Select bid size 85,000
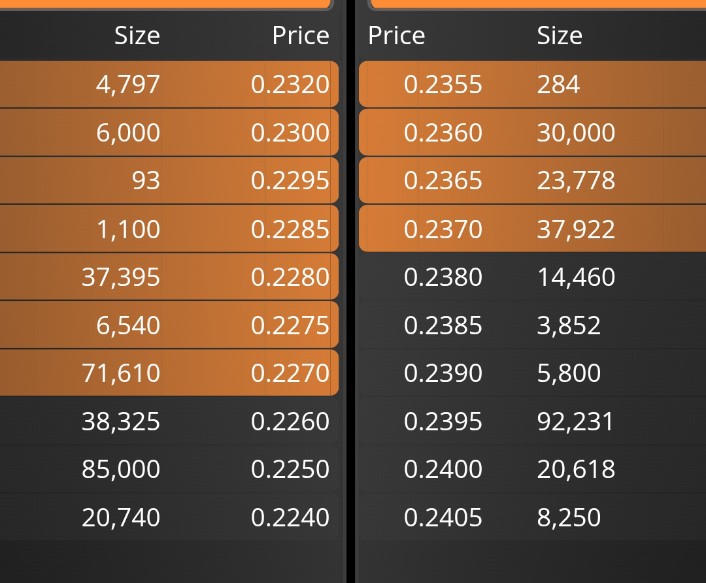Image resolution: width=706 pixels, height=583 pixels. point(121,469)
